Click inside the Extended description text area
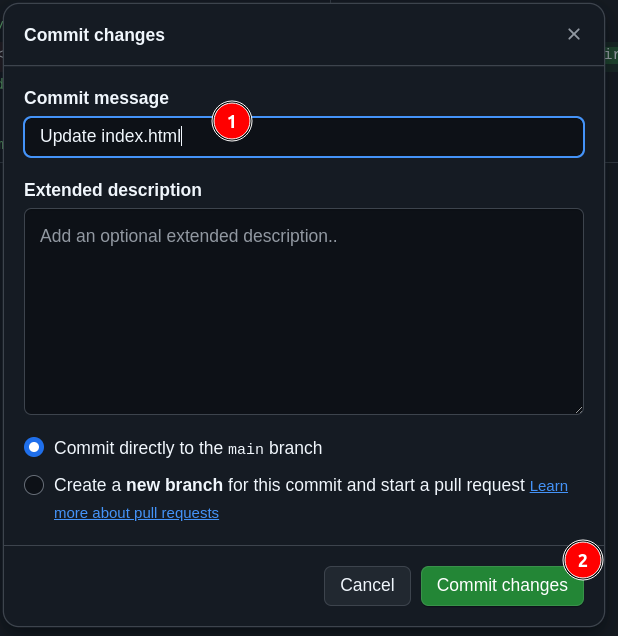618x636 pixels. point(303,320)
